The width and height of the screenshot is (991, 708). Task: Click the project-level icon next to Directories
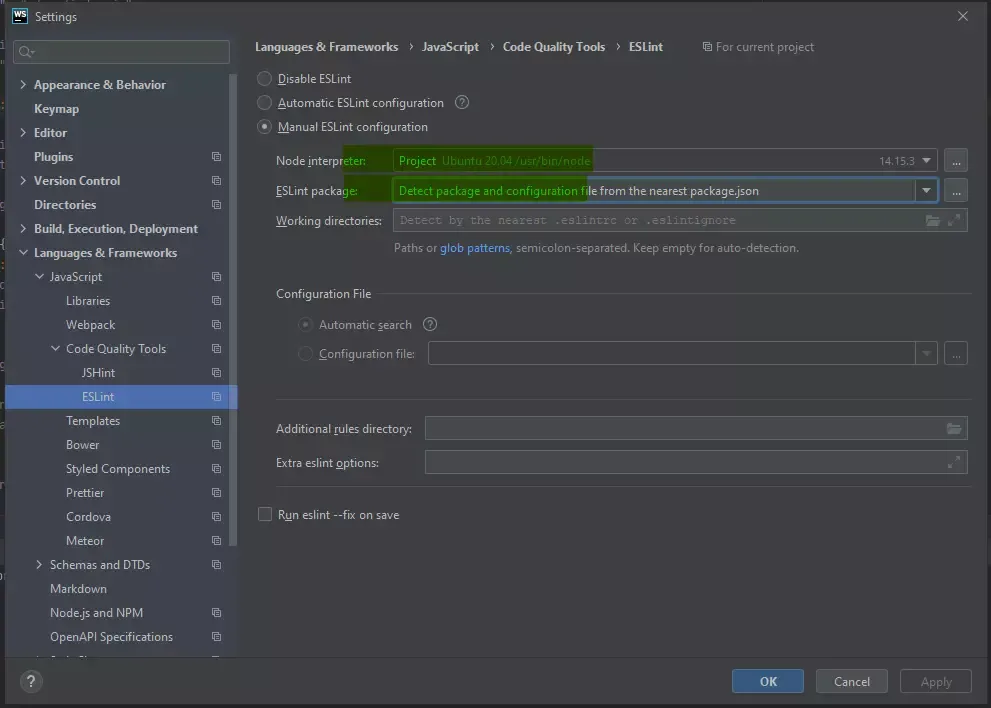click(216, 205)
